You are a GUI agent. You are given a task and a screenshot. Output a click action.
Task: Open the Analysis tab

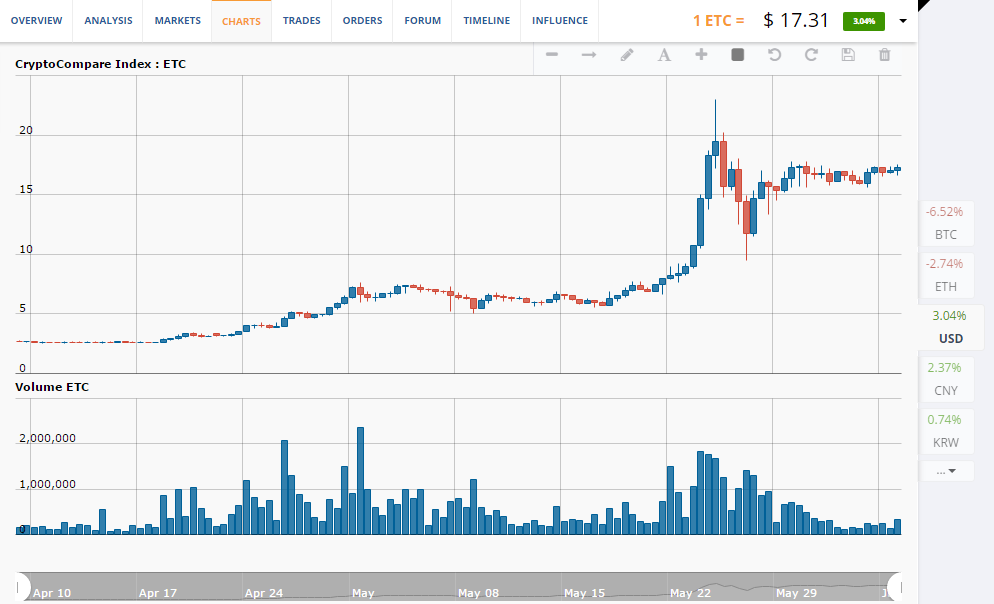click(x=108, y=21)
